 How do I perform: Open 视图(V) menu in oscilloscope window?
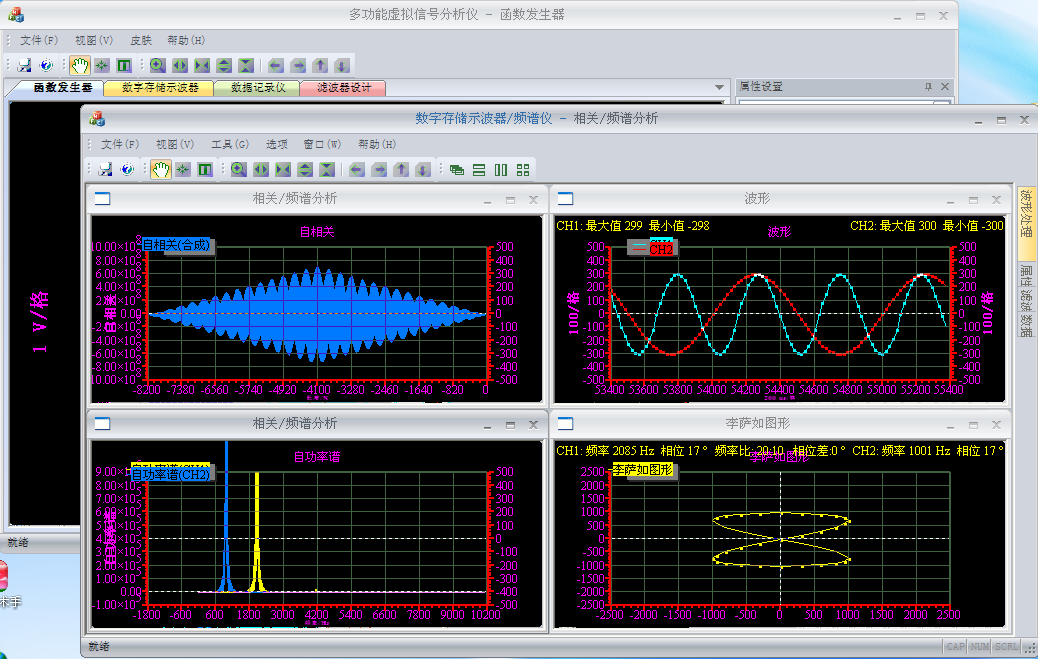point(175,144)
